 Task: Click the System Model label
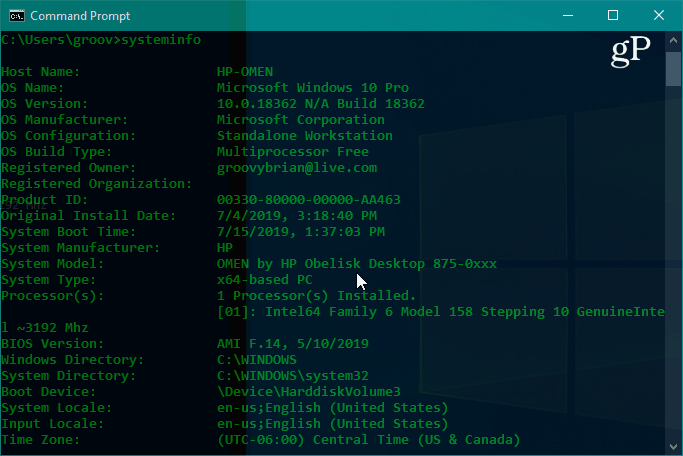tap(53, 264)
